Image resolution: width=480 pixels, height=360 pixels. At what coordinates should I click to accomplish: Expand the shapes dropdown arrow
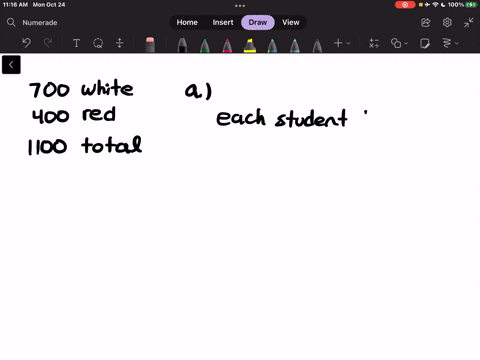coord(406,43)
